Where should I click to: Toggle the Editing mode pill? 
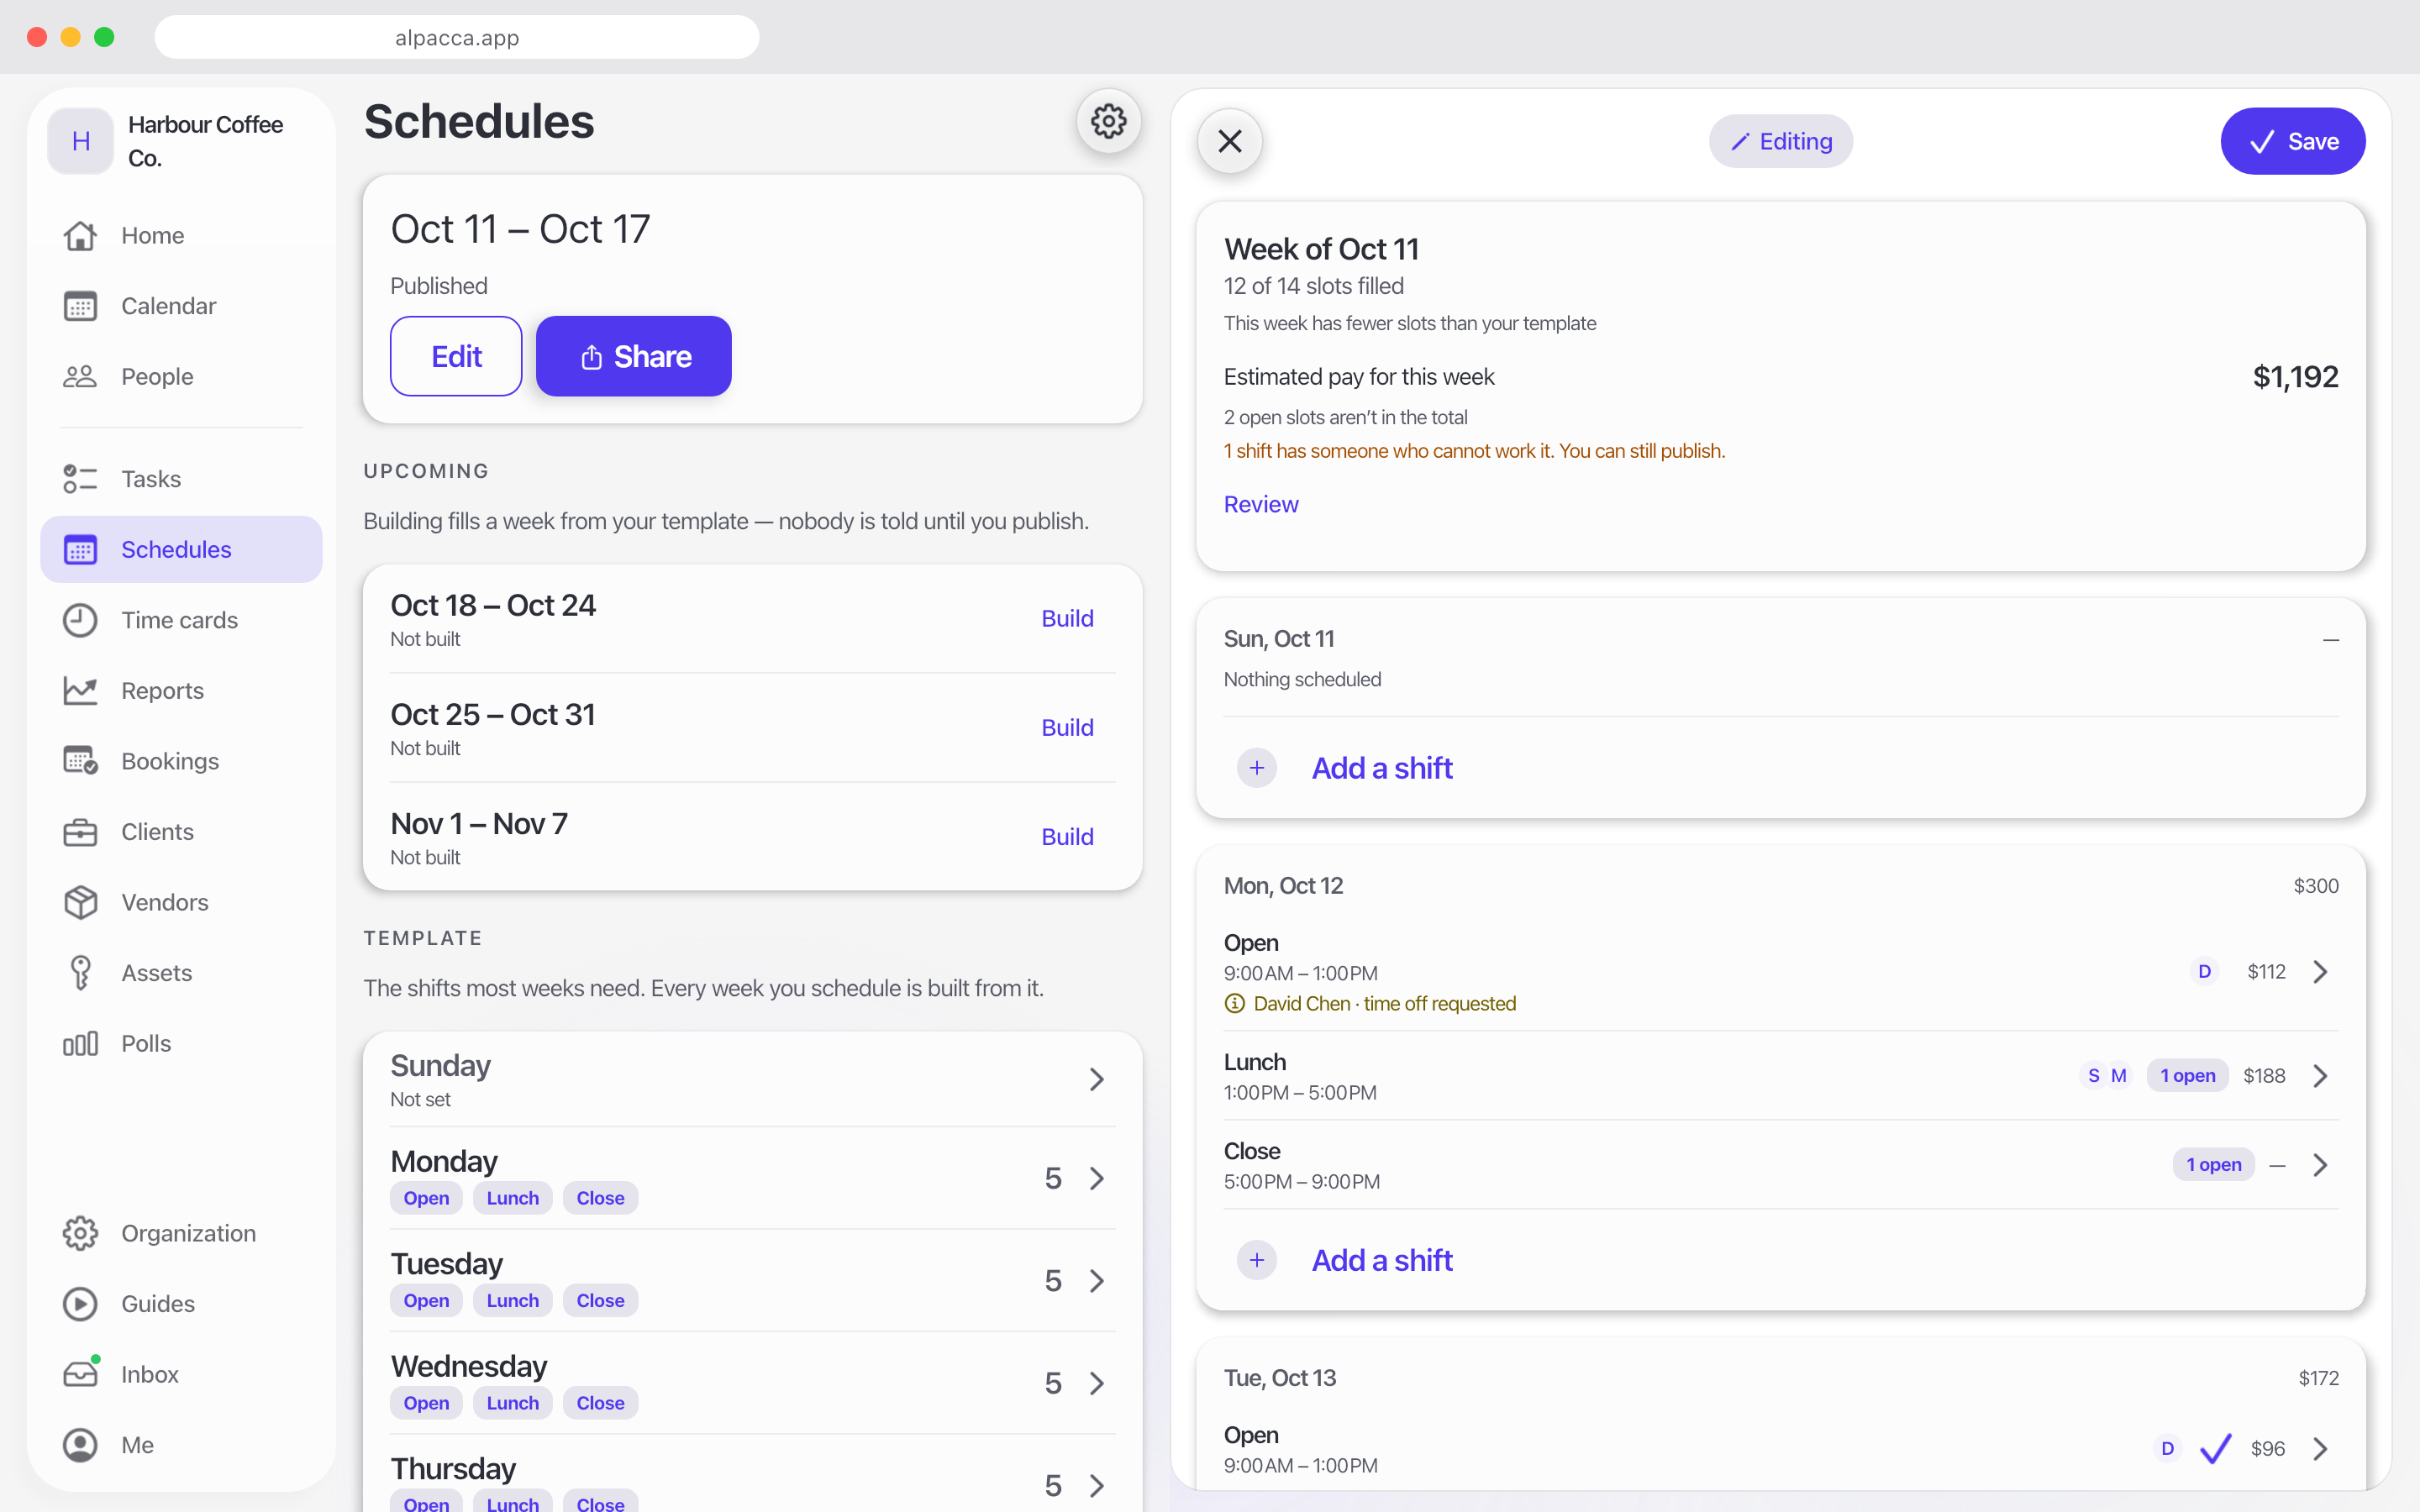[x=1780, y=141]
